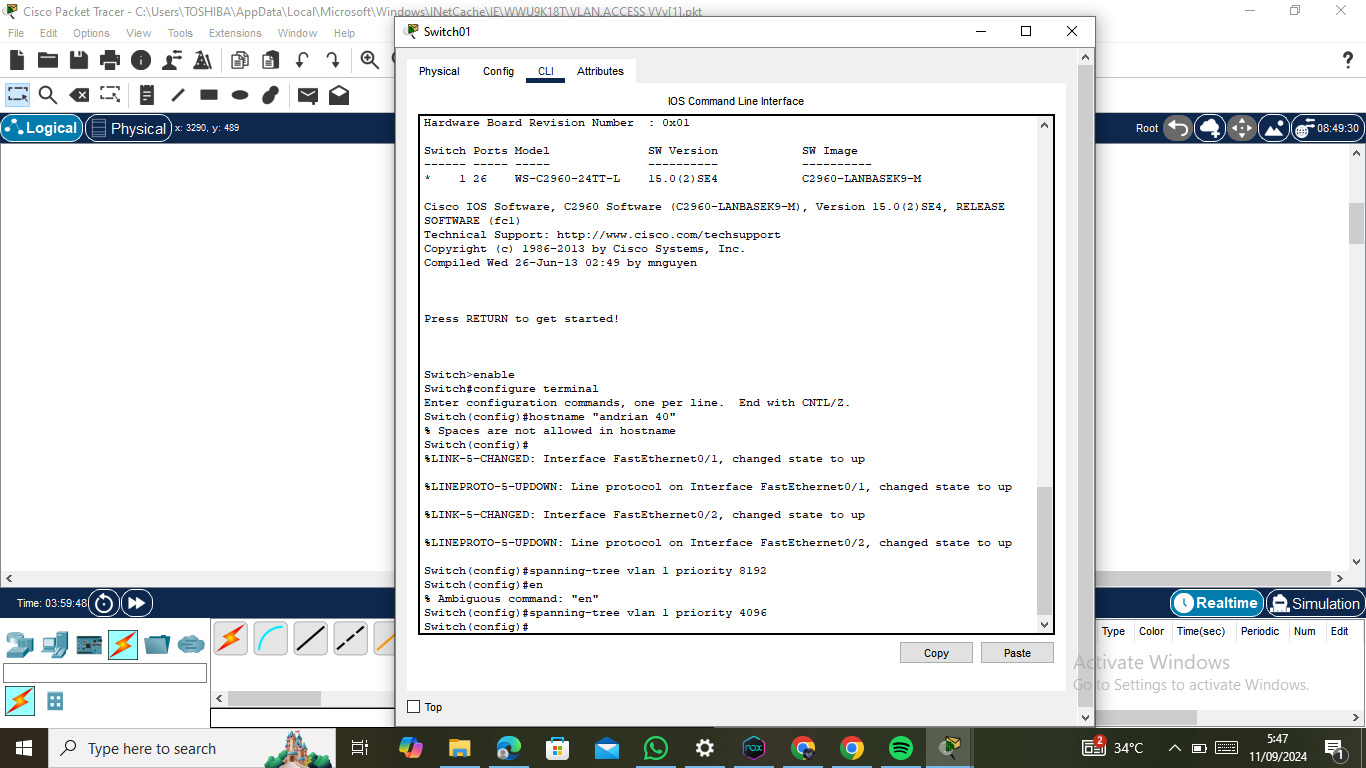
Task: Open the View menu
Action: coord(139,33)
